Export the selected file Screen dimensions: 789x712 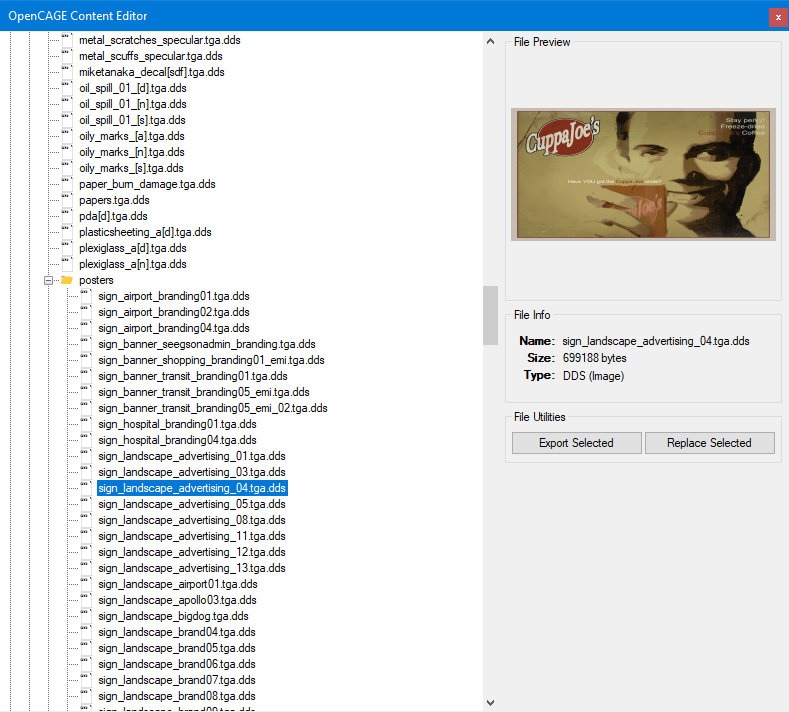click(x=577, y=443)
